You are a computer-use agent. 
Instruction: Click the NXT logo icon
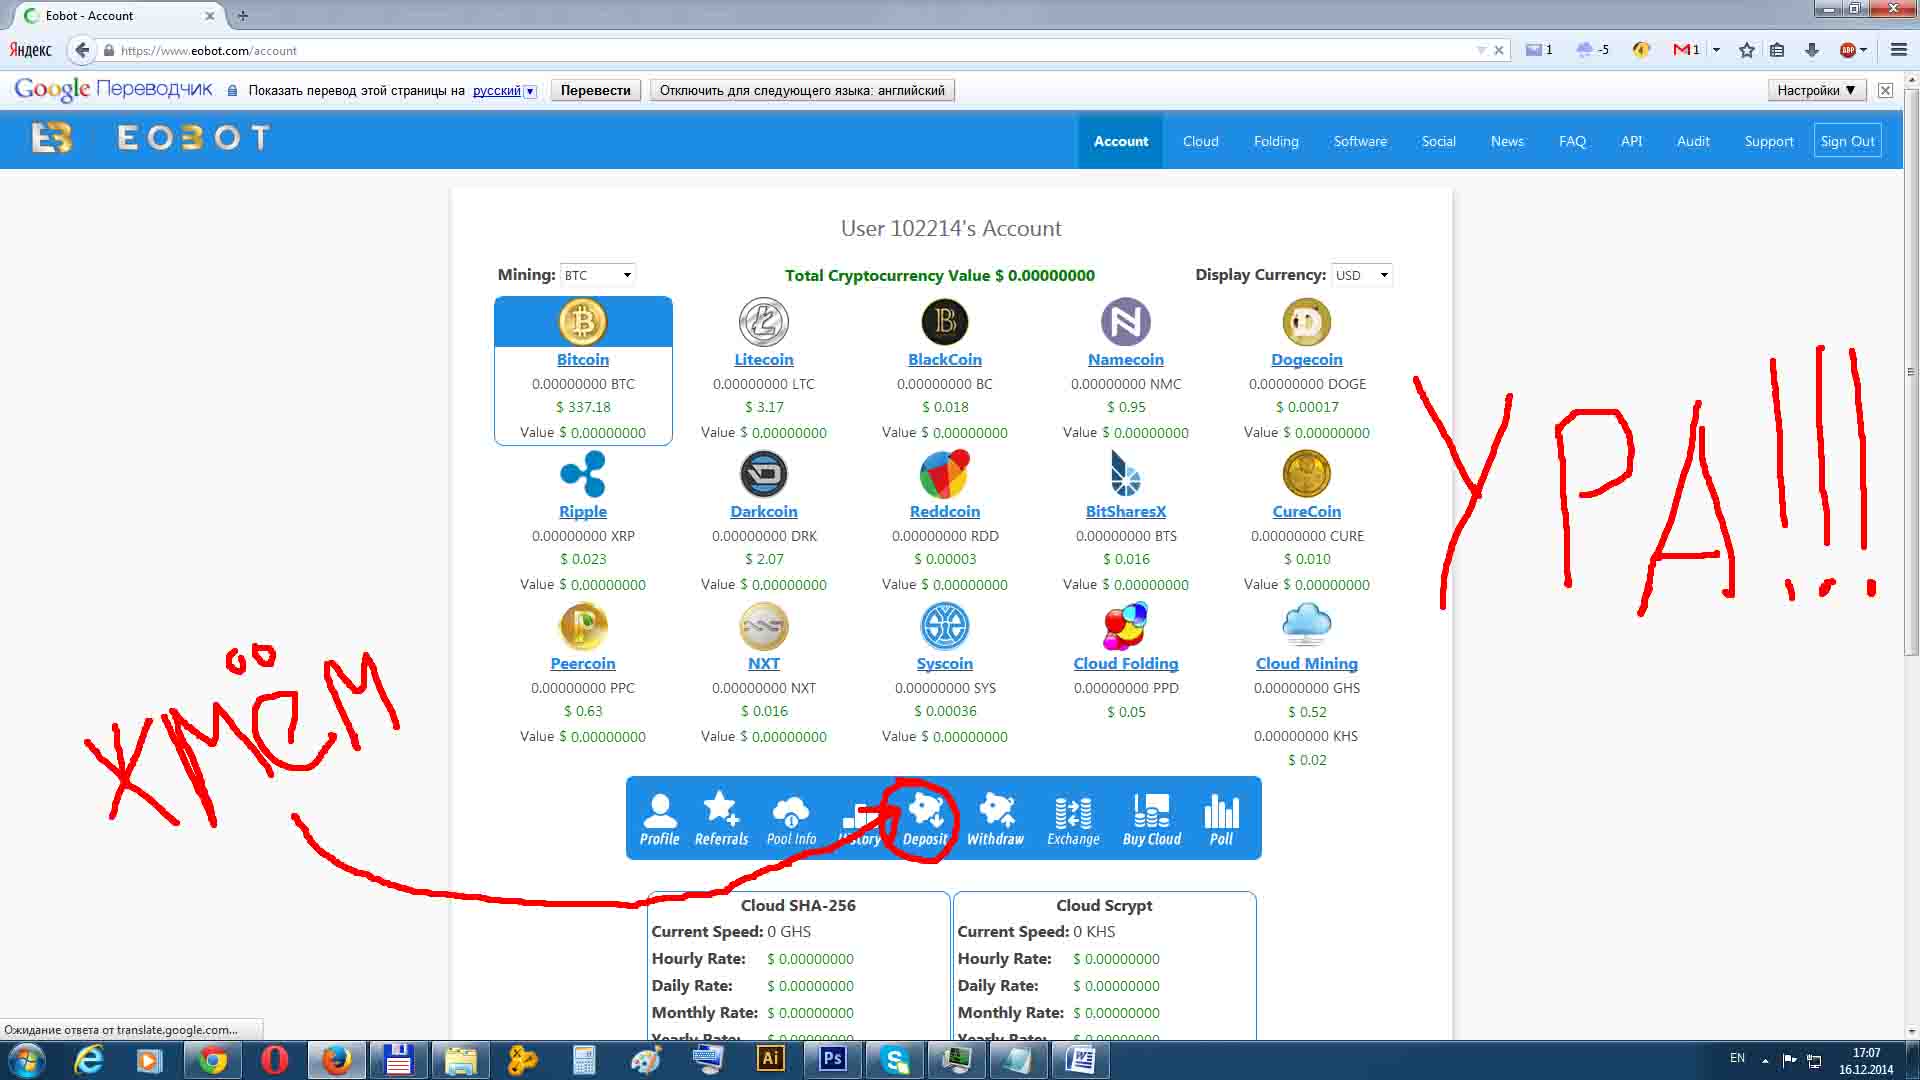click(763, 626)
